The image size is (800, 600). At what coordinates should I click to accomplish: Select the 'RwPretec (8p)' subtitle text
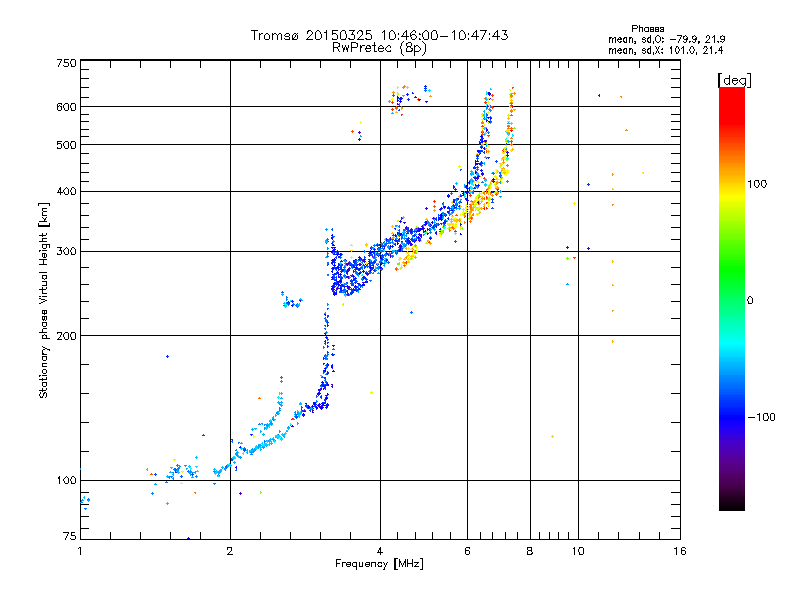379,48
